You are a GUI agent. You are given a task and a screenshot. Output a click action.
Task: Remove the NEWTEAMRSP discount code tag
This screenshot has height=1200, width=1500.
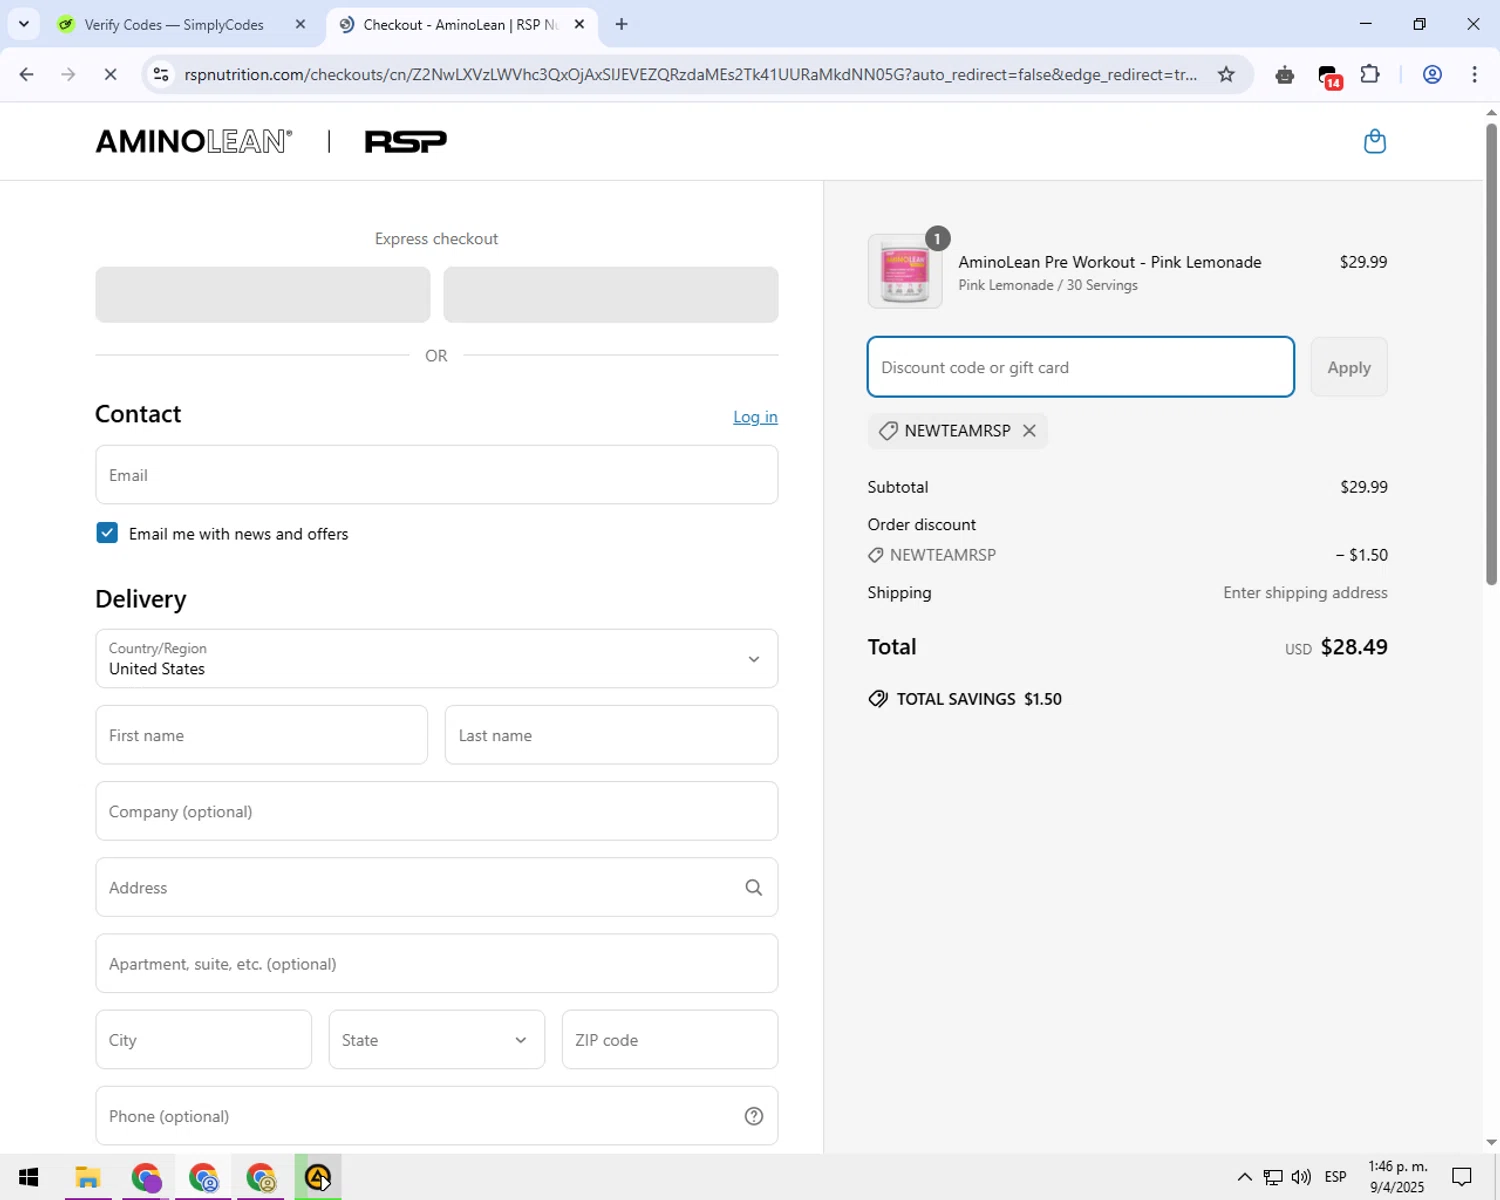click(1029, 431)
